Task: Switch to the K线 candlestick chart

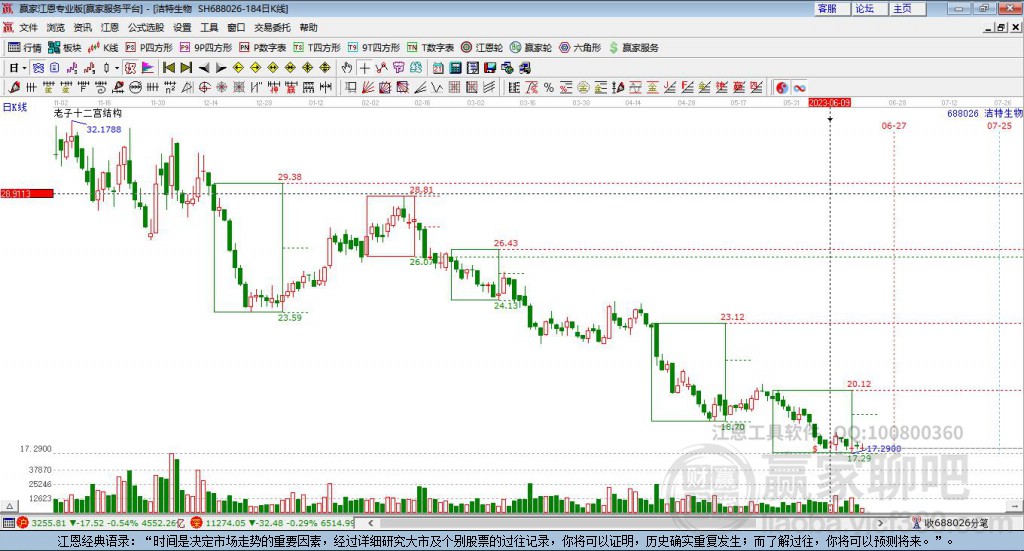Action: (x=103, y=48)
